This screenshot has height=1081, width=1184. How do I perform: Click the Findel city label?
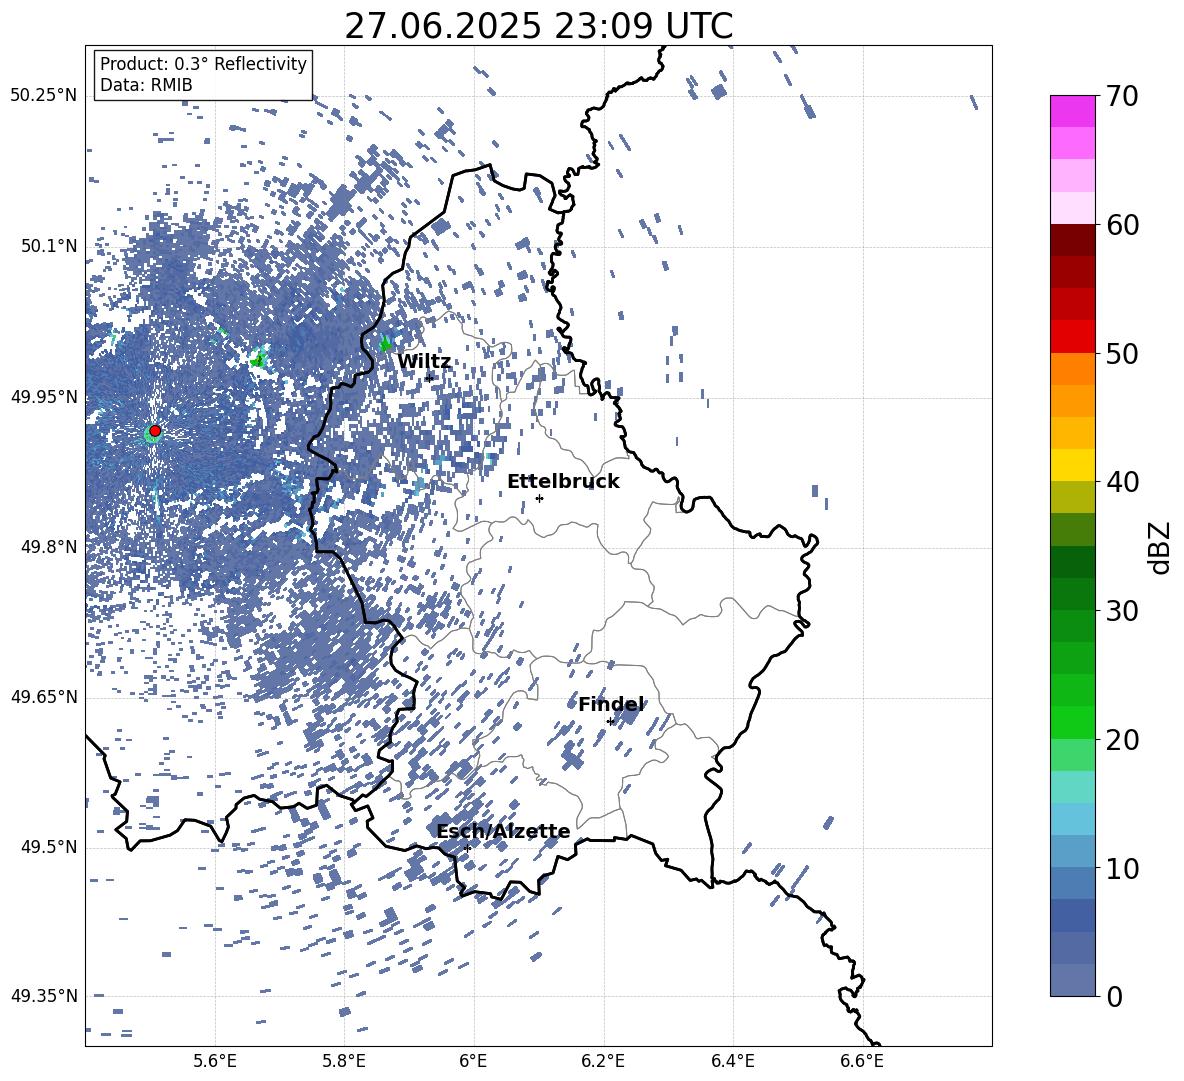click(611, 705)
